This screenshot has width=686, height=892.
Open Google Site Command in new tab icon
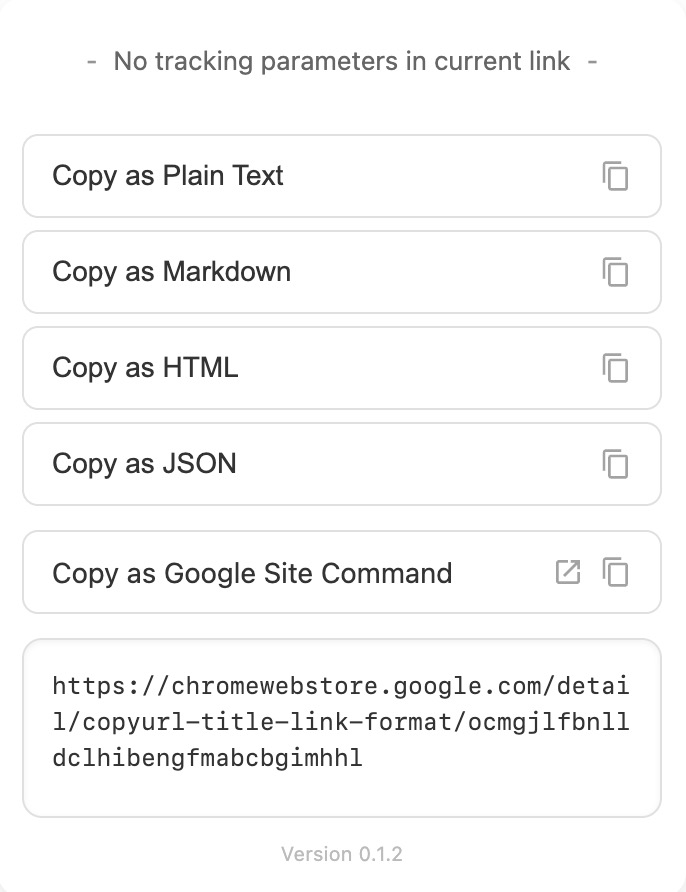pyautogui.click(x=568, y=573)
